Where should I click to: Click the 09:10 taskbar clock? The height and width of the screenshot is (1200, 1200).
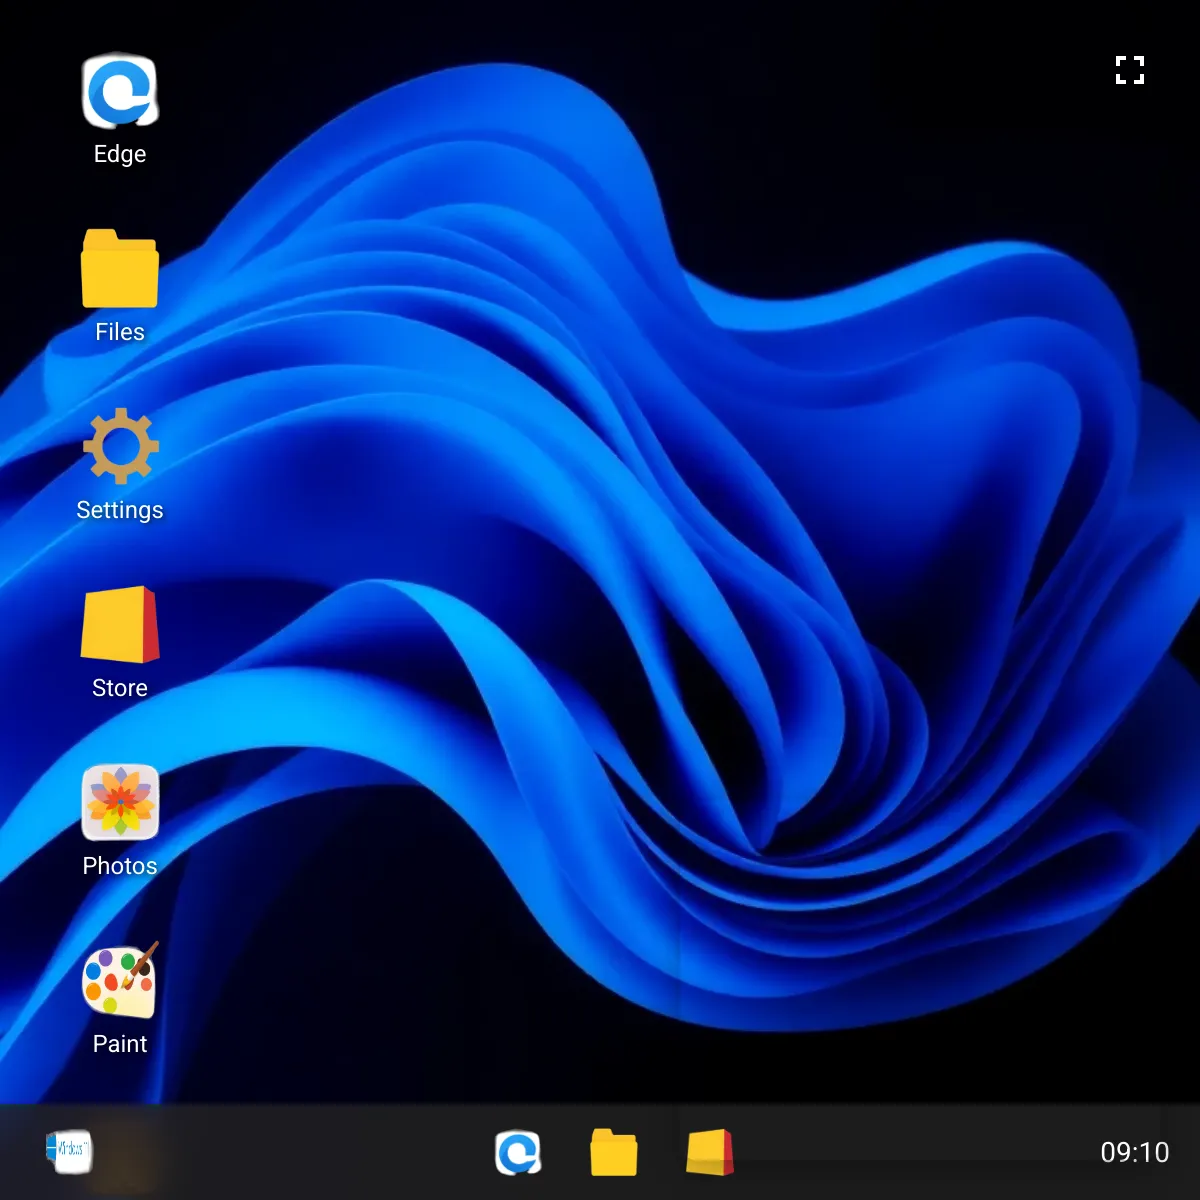(x=1134, y=1153)
